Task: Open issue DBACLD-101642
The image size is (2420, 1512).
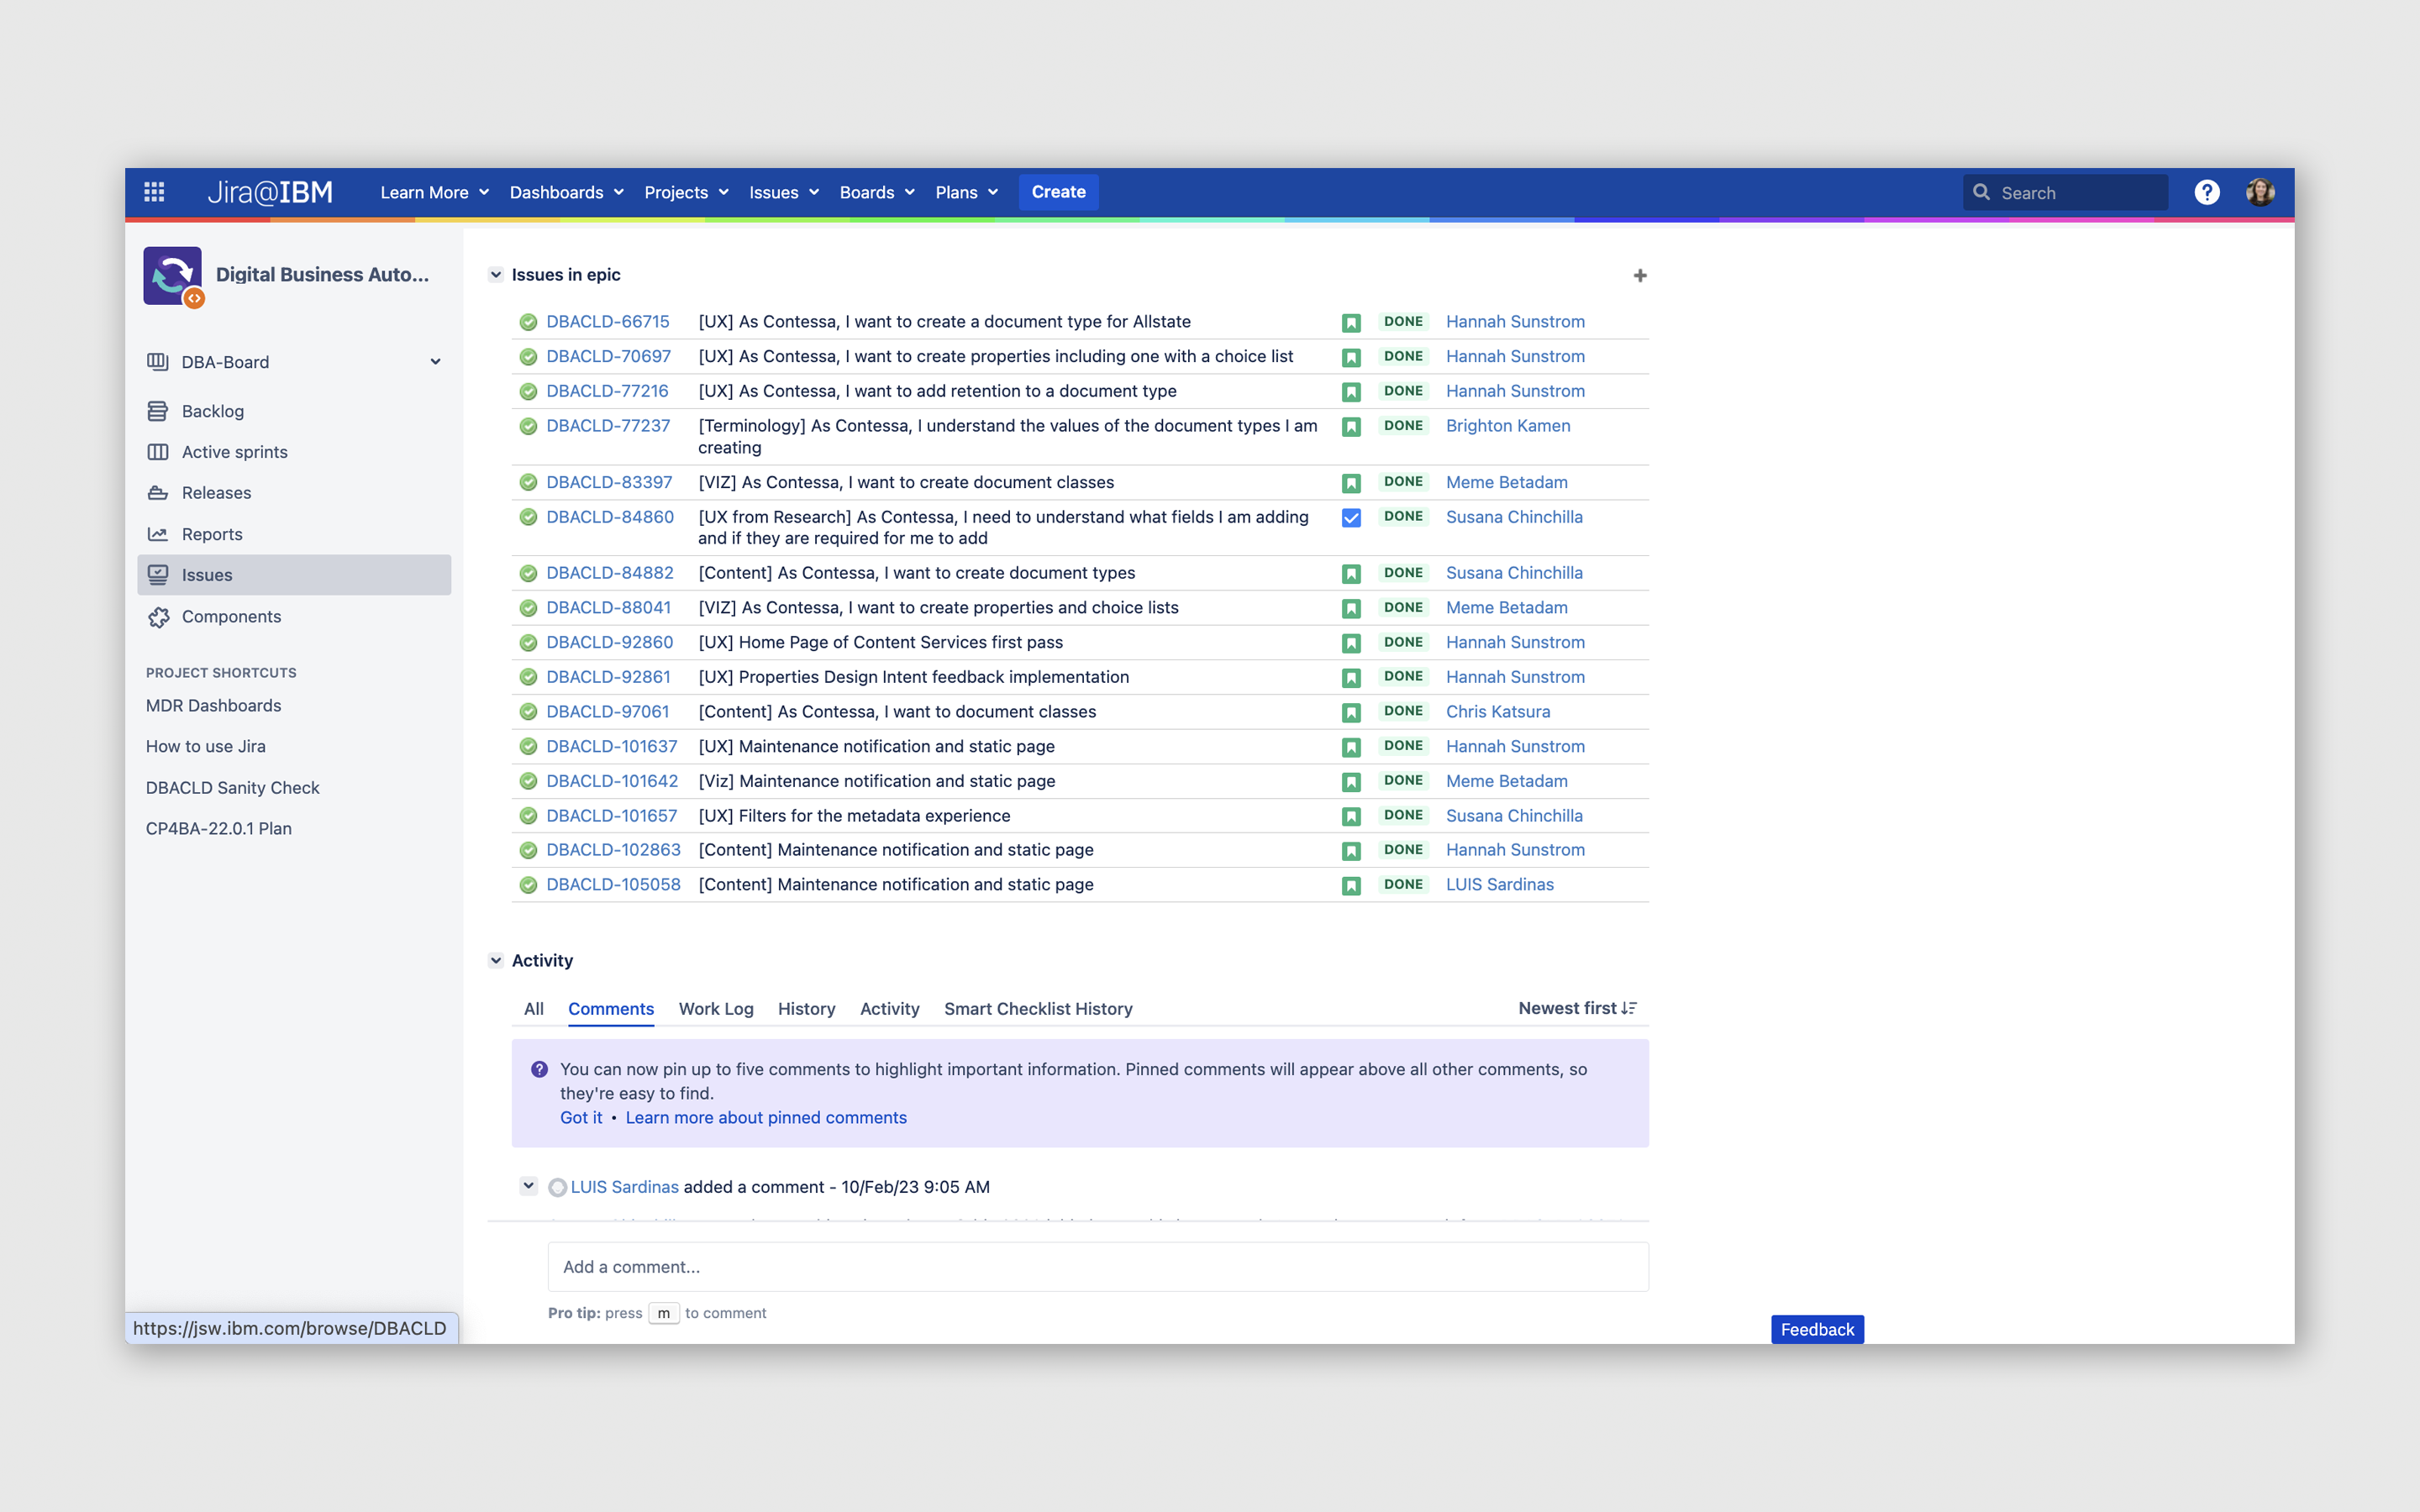Action: tap(612, 781)
